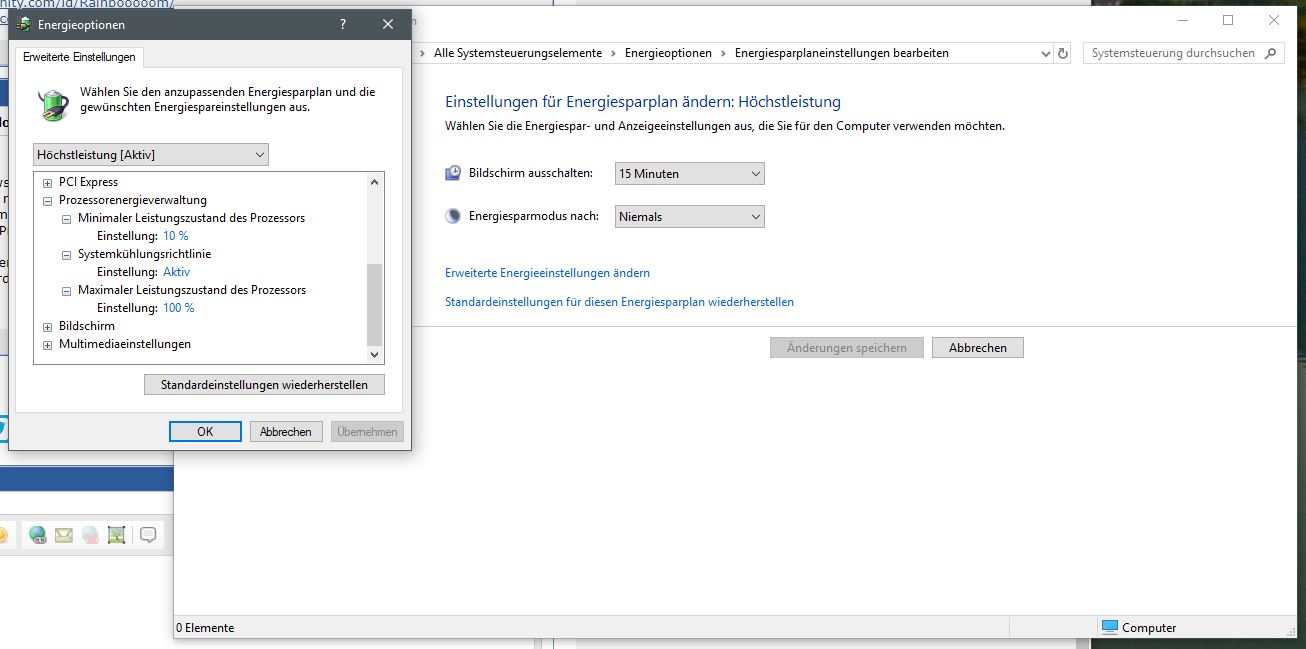Image resolution: width=1306 pixels, height=649 pixels.
Task: Go to the Energieoptionen breadcrumb
Action: [x=668, y=53]
